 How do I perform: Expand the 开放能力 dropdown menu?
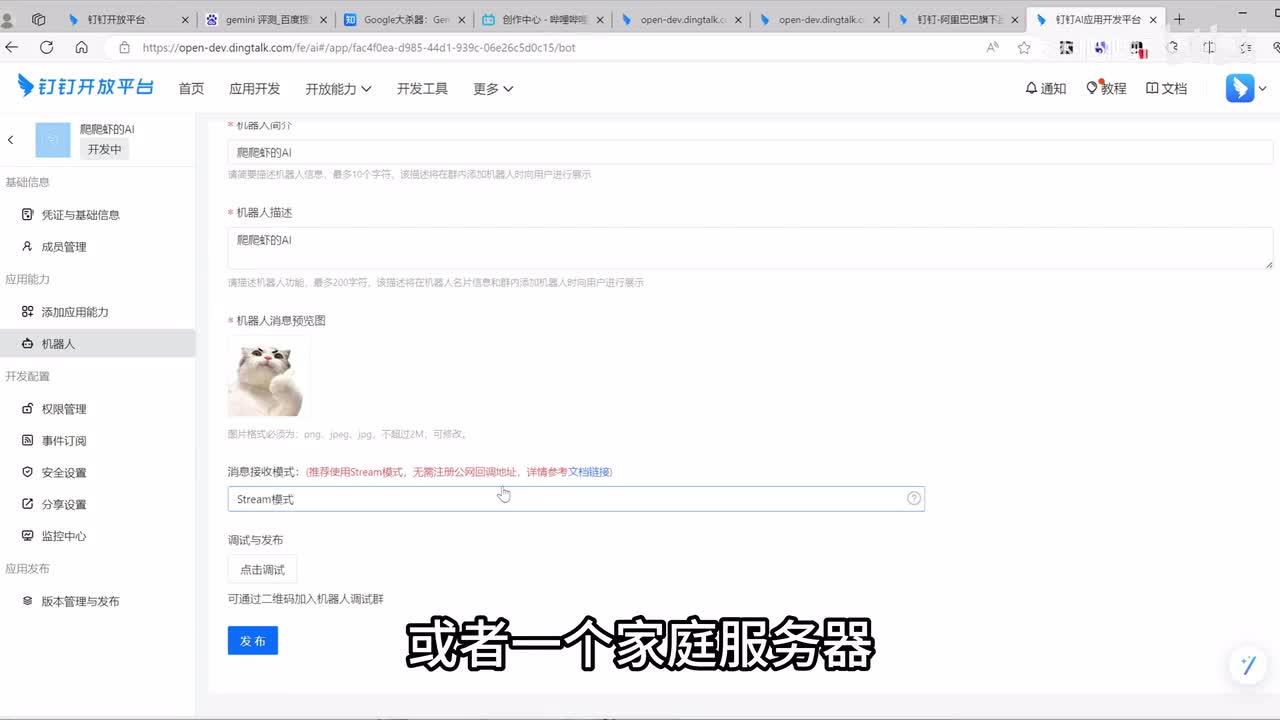338,89
